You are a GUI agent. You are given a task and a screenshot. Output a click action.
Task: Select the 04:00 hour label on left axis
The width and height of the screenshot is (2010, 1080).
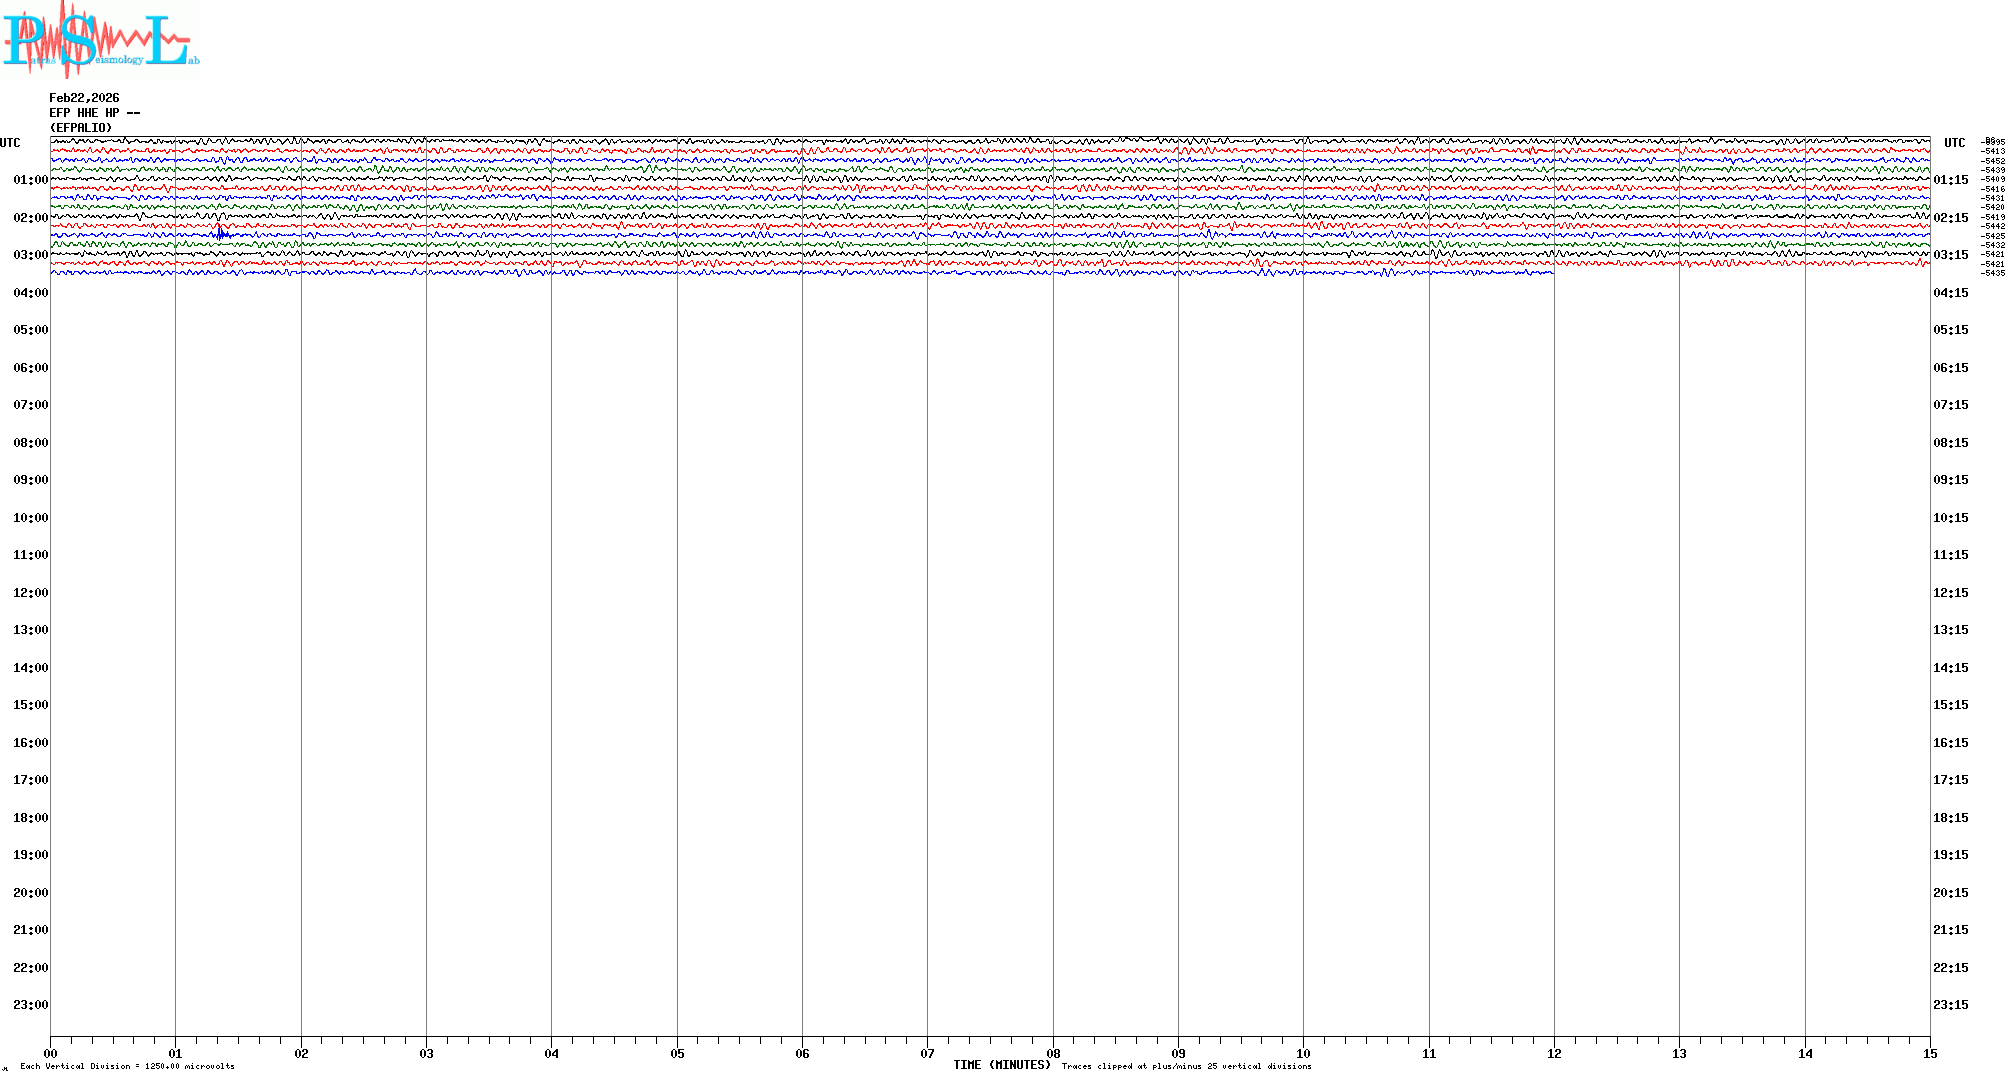tap(30, 293)
